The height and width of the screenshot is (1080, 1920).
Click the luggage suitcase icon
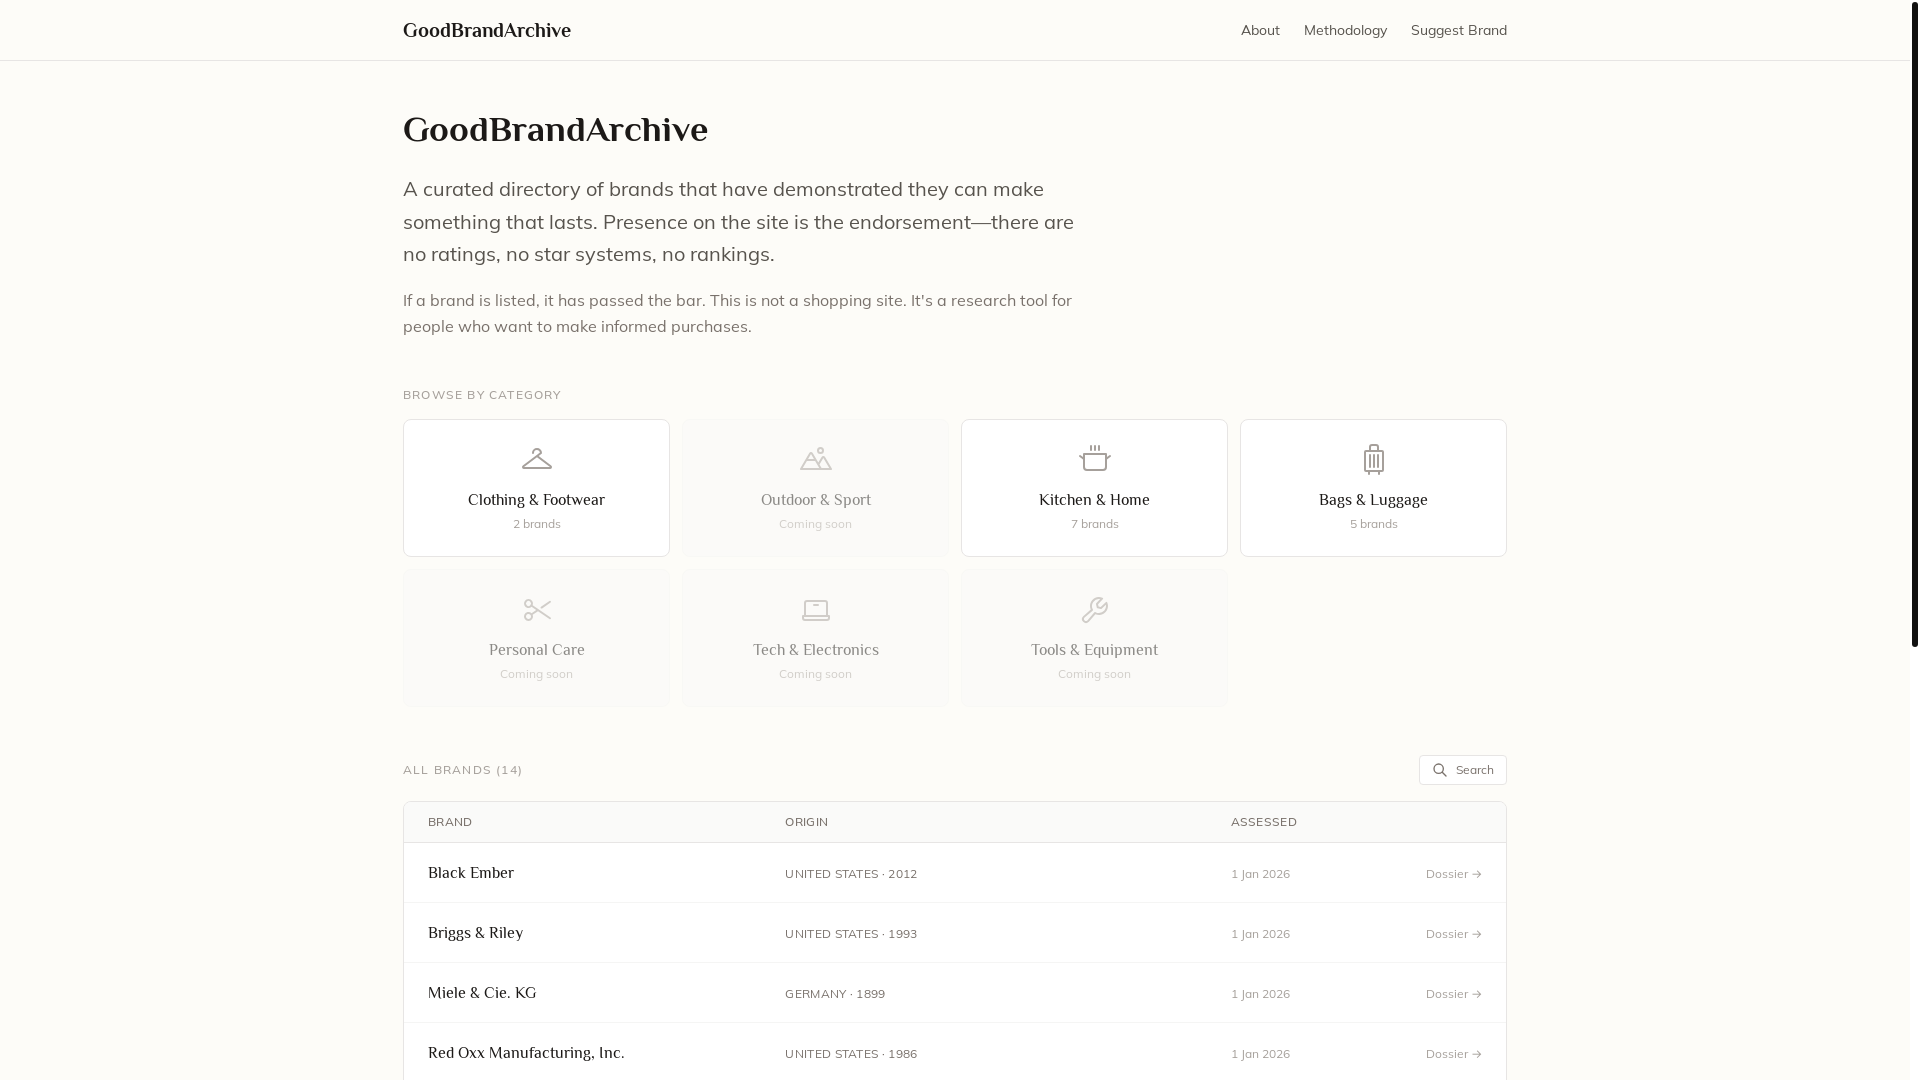coord(1373,459)
